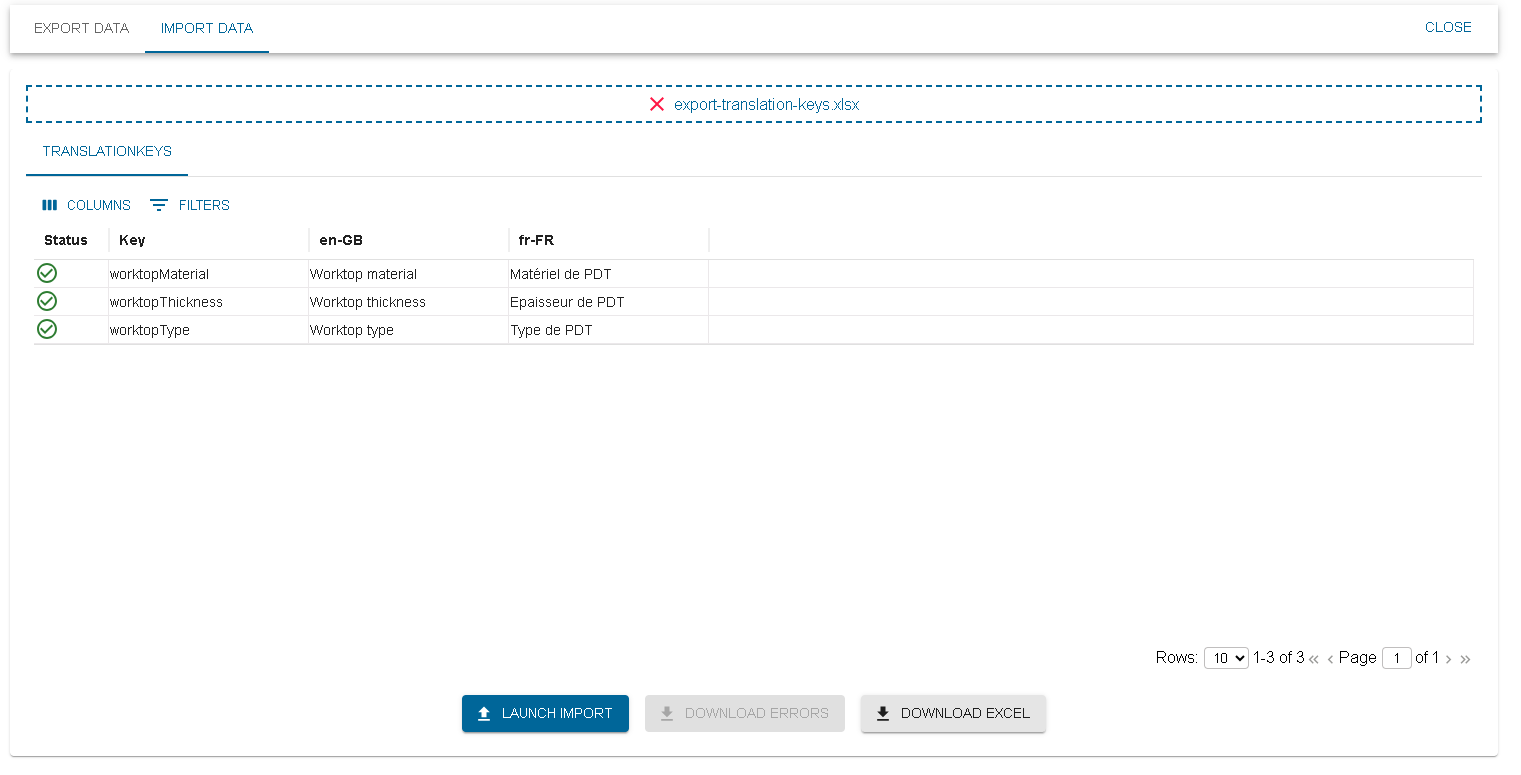Click the 'Worktop type' en-GB cell
The height and width of the screenshot is (775, 1521).
point(408,330)
